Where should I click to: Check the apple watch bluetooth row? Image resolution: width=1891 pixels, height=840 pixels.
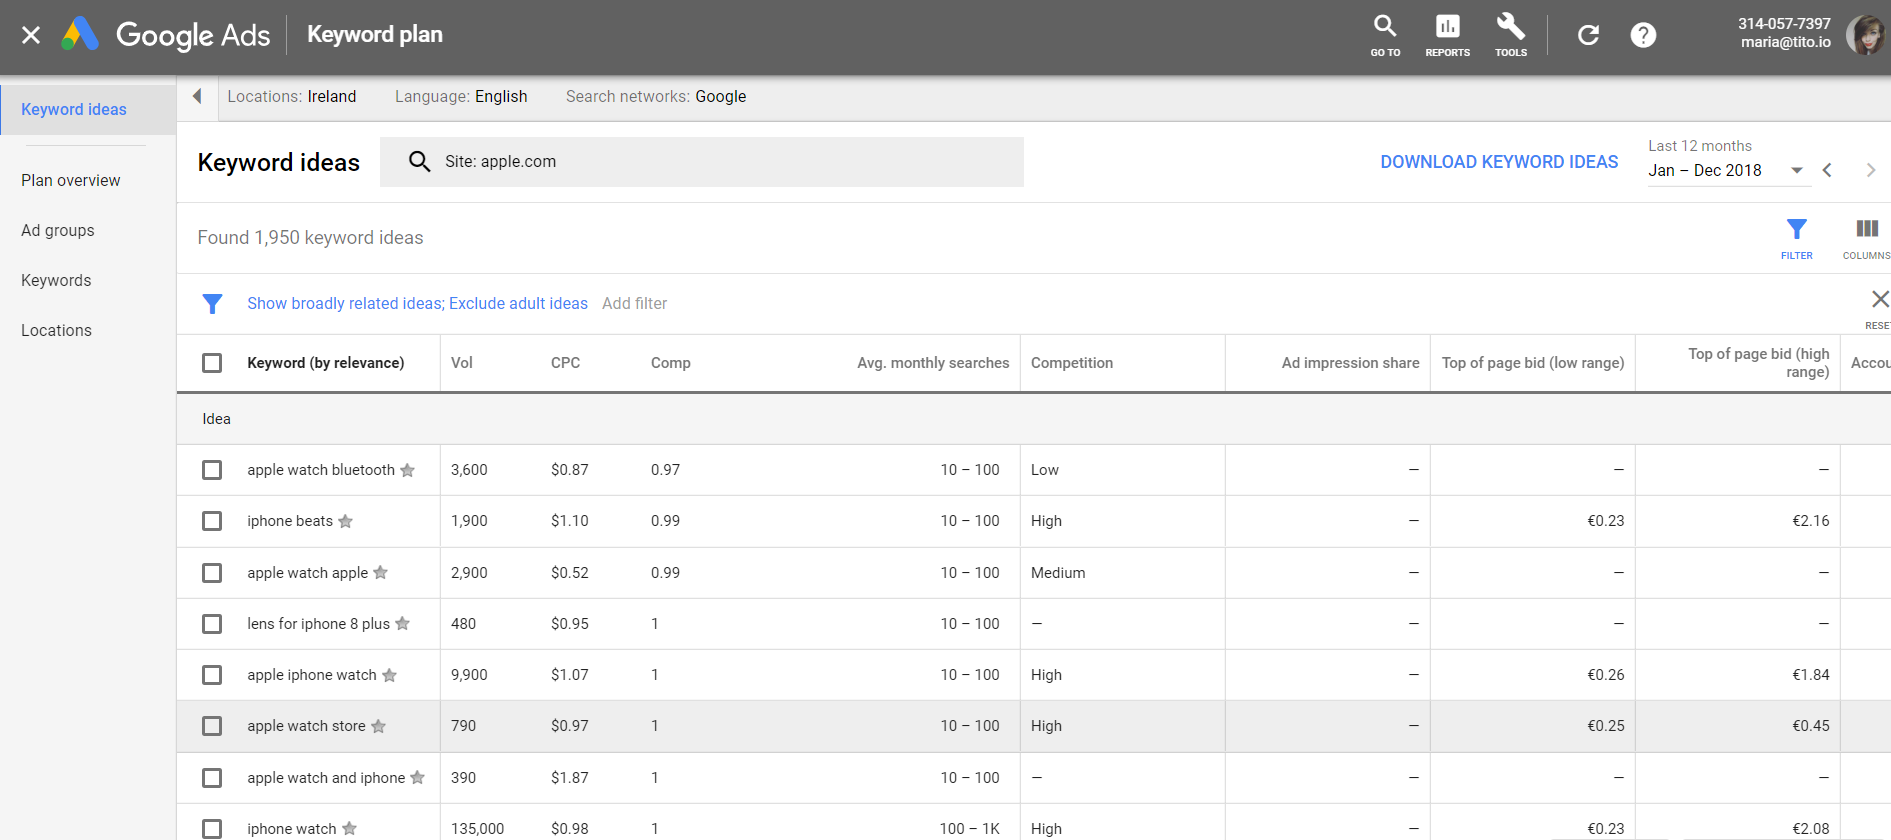point(212,470)
